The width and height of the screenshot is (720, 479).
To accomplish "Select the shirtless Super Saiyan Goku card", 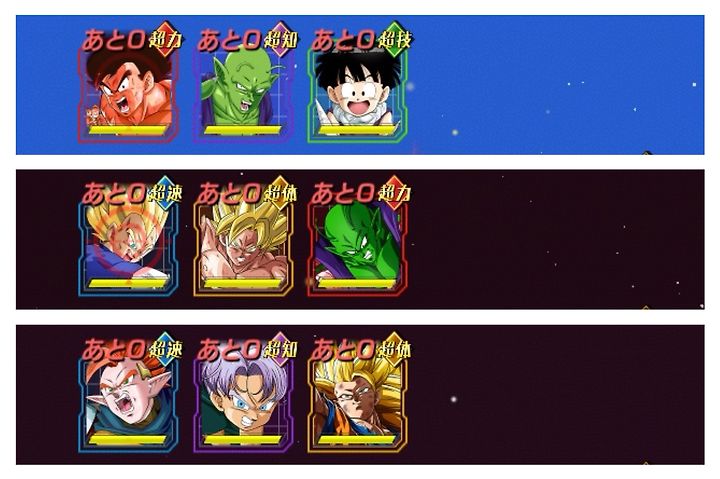I will point(242,248).
